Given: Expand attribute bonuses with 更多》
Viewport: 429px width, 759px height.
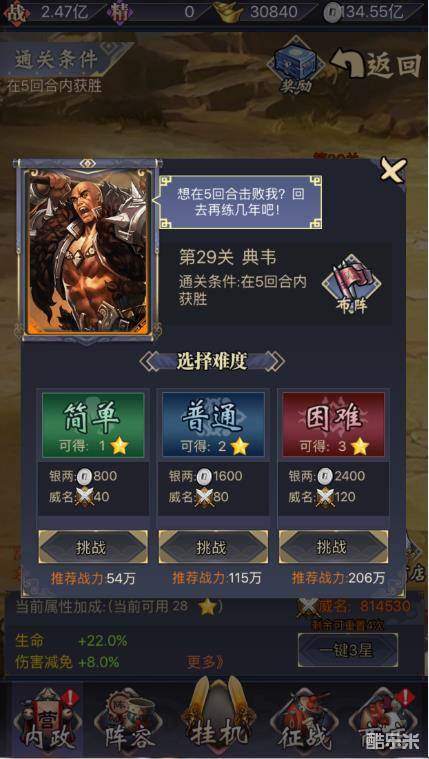Looking at the screenshot, I should [x=206, y=662].
